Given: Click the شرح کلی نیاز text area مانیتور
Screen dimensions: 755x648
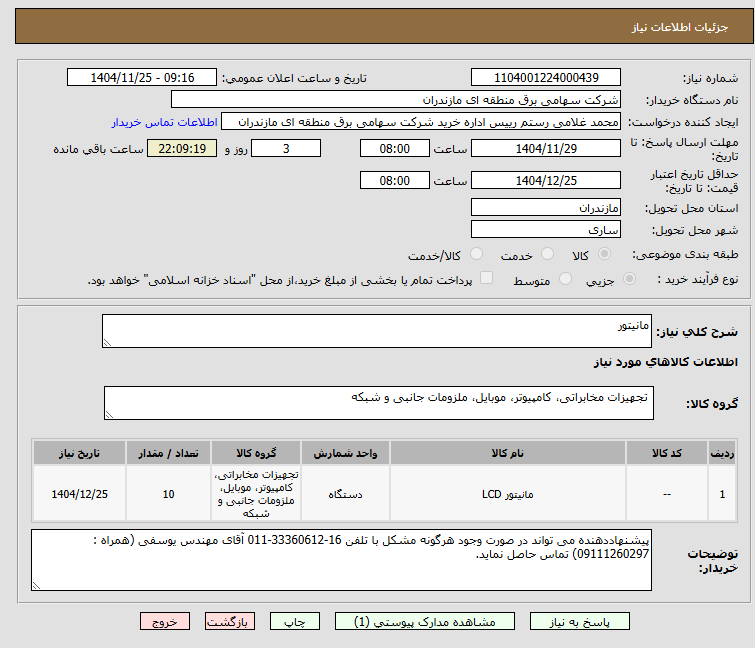Looking at the screenshot, I should (377, 331).
